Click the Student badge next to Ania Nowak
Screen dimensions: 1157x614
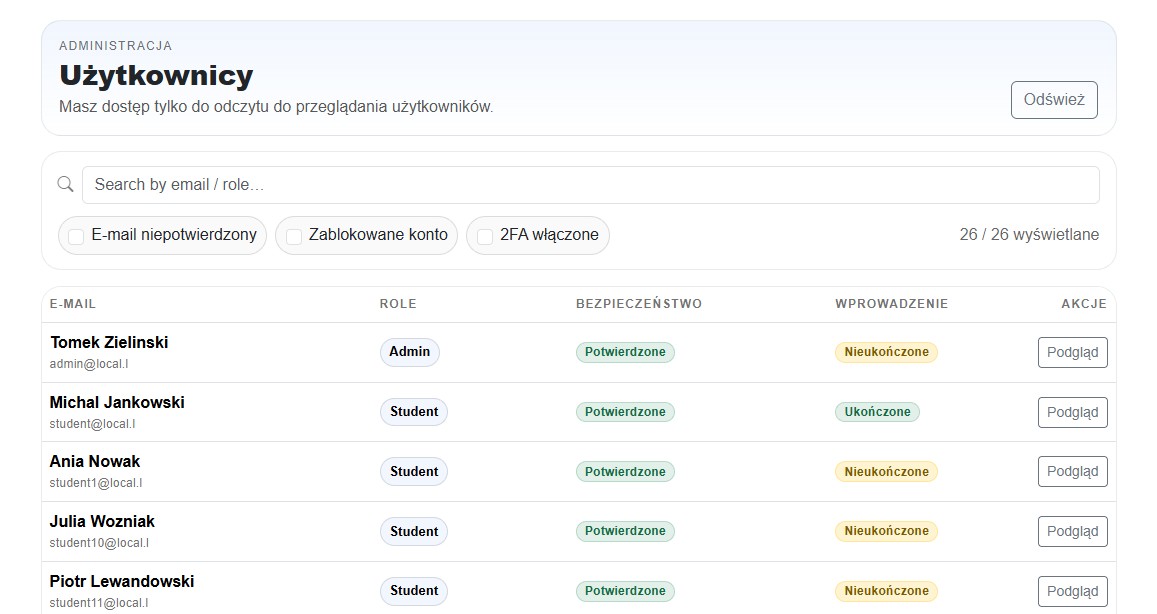[x=413, y=471]
